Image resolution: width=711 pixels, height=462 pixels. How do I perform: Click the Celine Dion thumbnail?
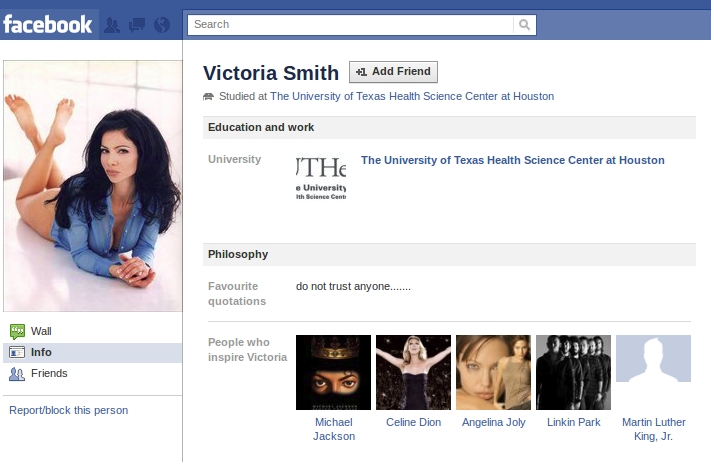414,372
